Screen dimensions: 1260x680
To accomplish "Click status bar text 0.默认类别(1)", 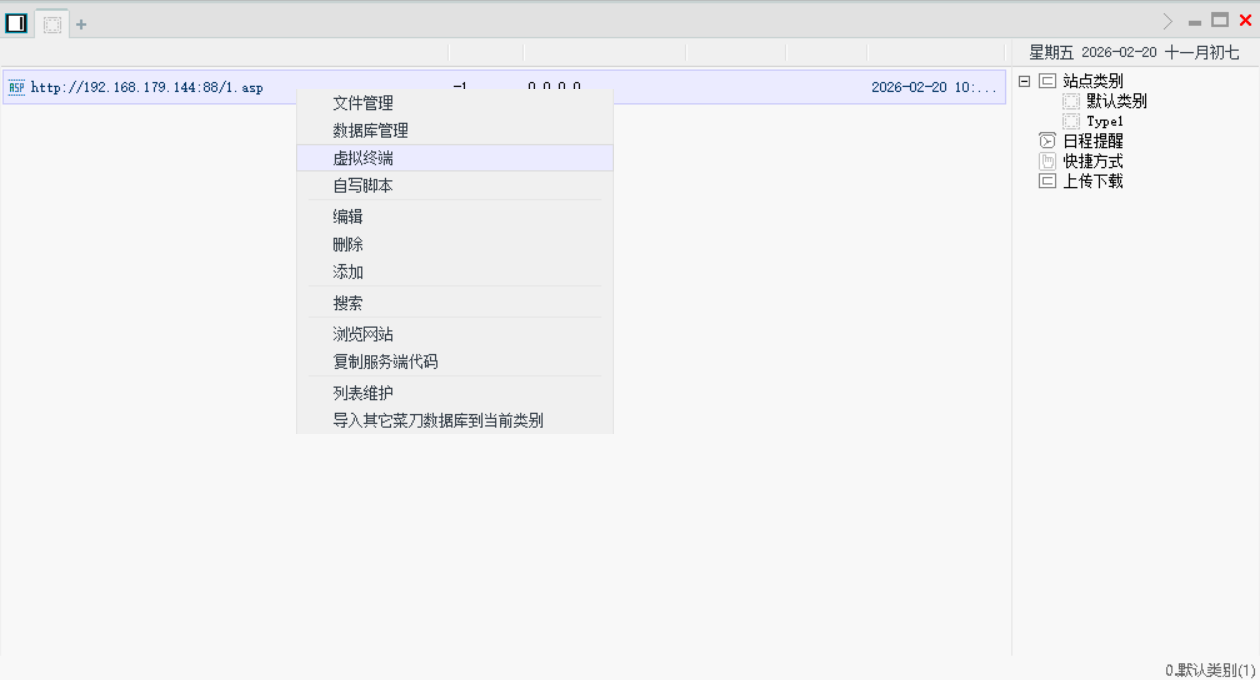I will point(1210,670).
